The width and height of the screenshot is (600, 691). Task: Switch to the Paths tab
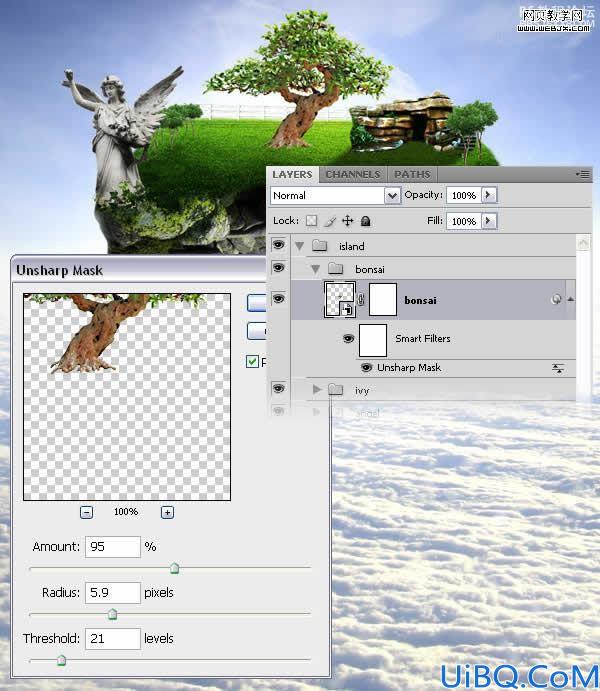(412, 175)
